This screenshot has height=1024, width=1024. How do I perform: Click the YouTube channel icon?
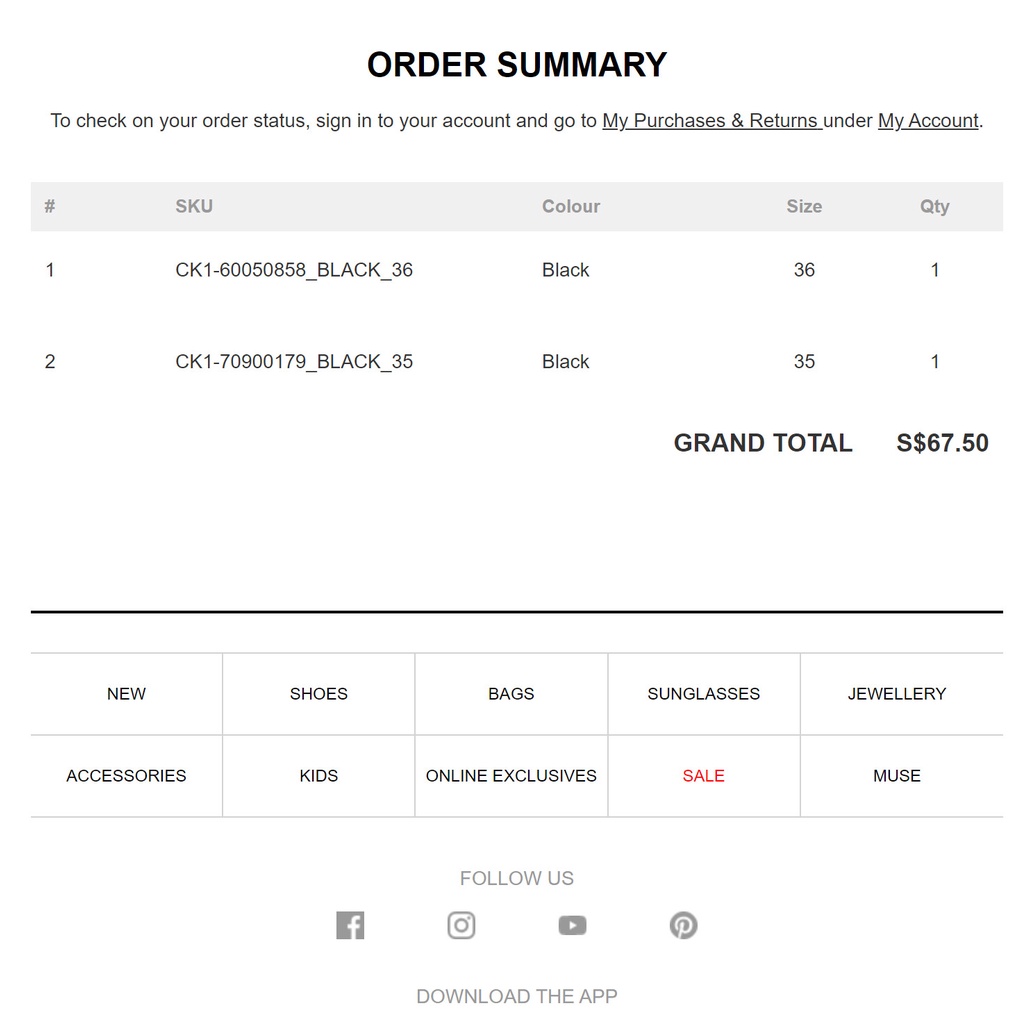pos(572,925)
